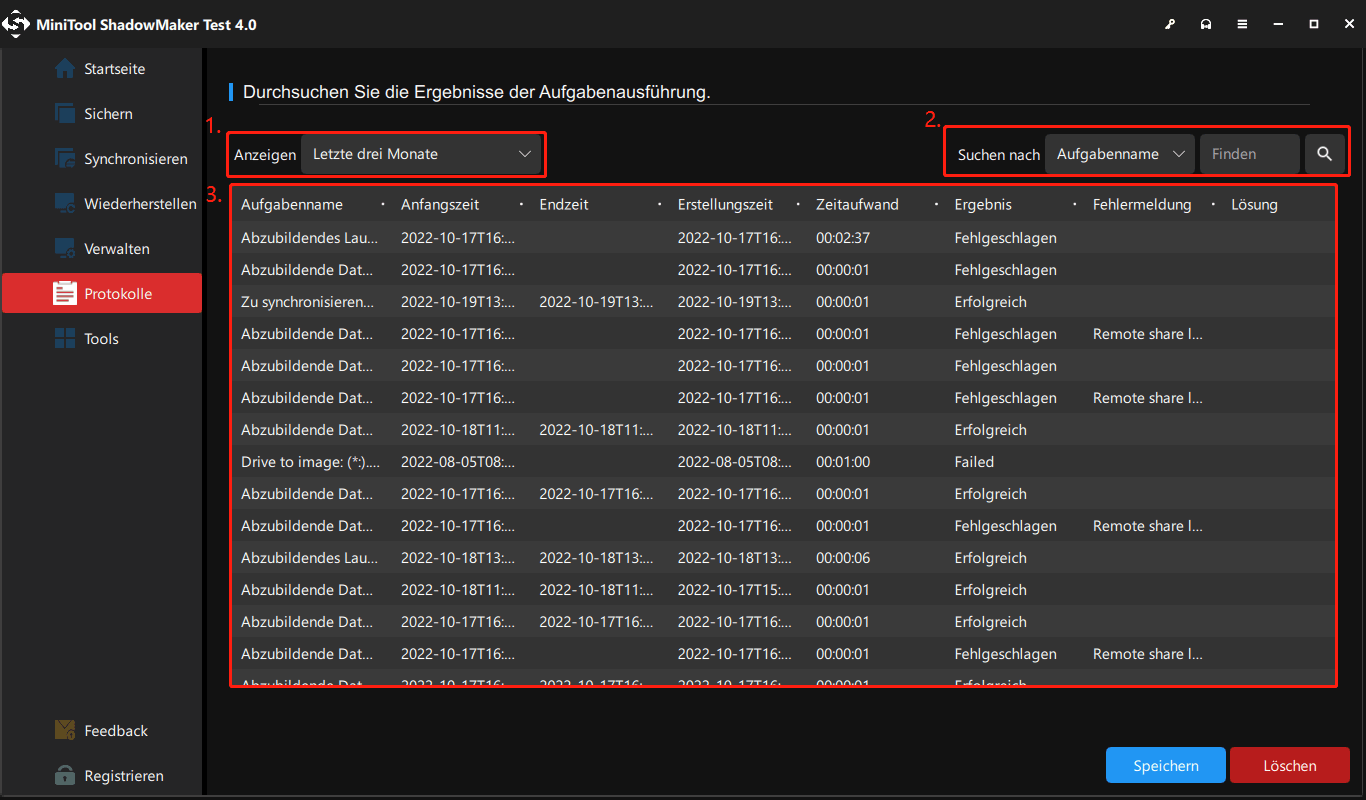Image resolution: width=1366 pixels, height=800 pixels.
Task: Click the Protokolle logs icon
Action: (x=65, y=294)
